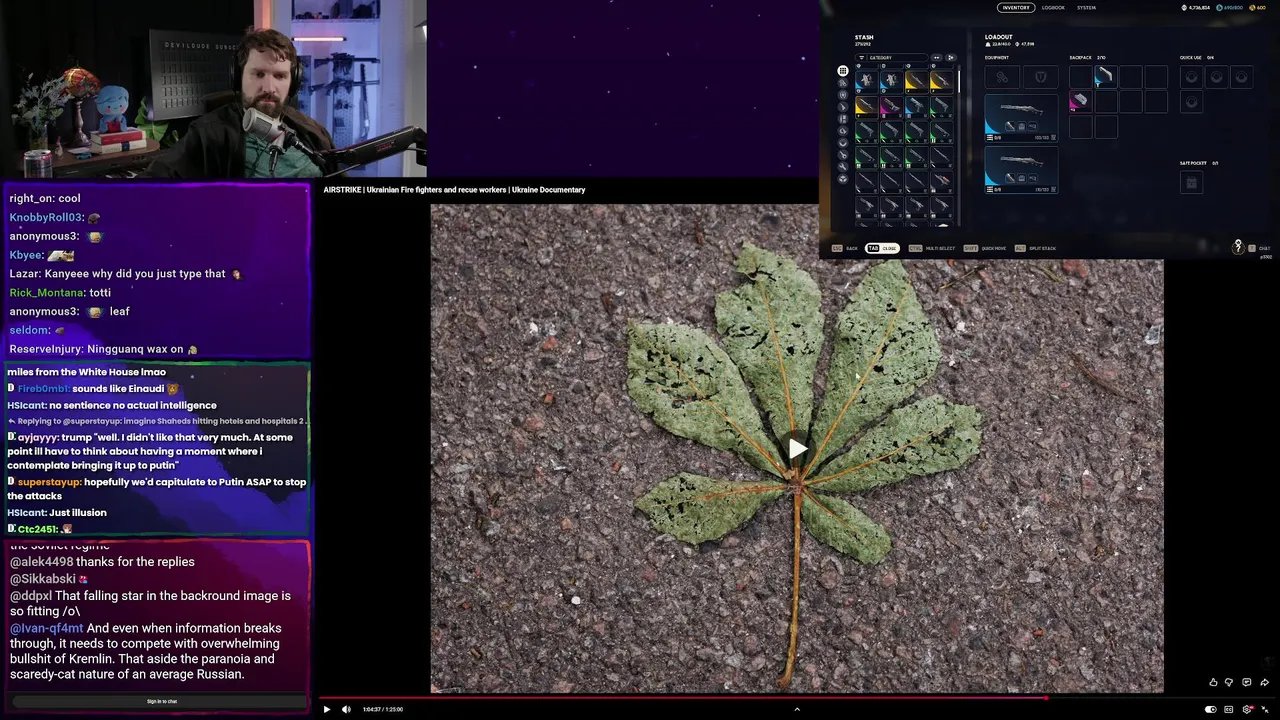Share the video with the arrow icon
The width and height of the screenshot is (1280, 720).
click(x=1264, y=682)
